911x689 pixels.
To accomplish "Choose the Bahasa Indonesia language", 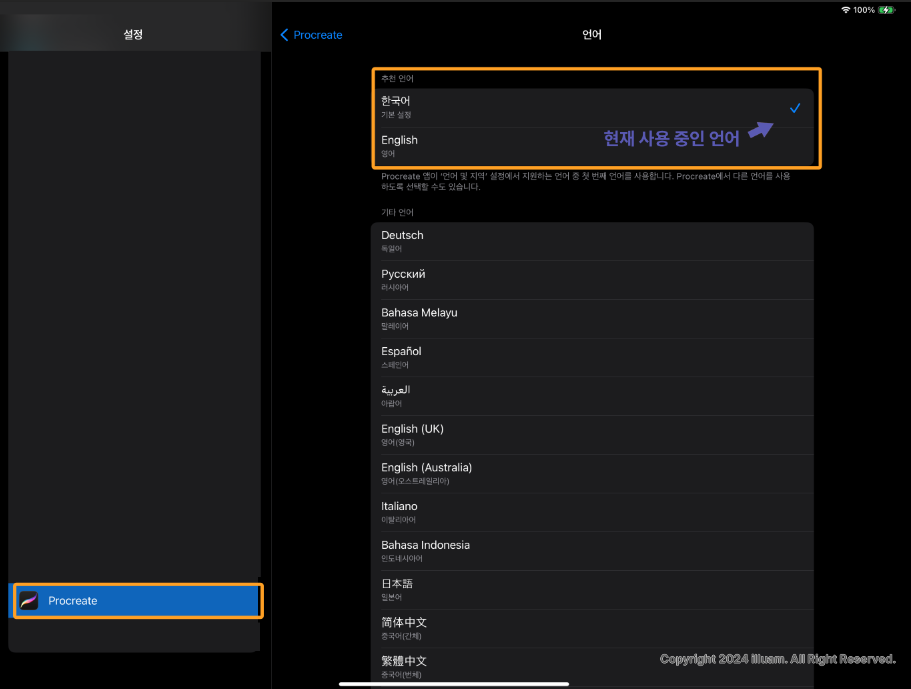I will point(592,551).
